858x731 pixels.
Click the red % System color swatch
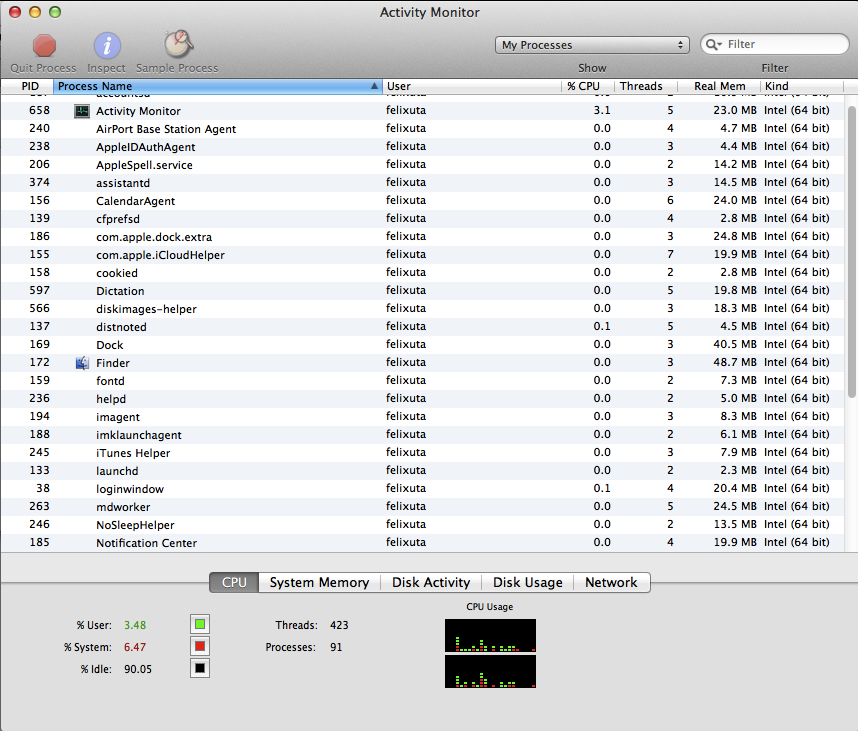[x=200, y=646]
